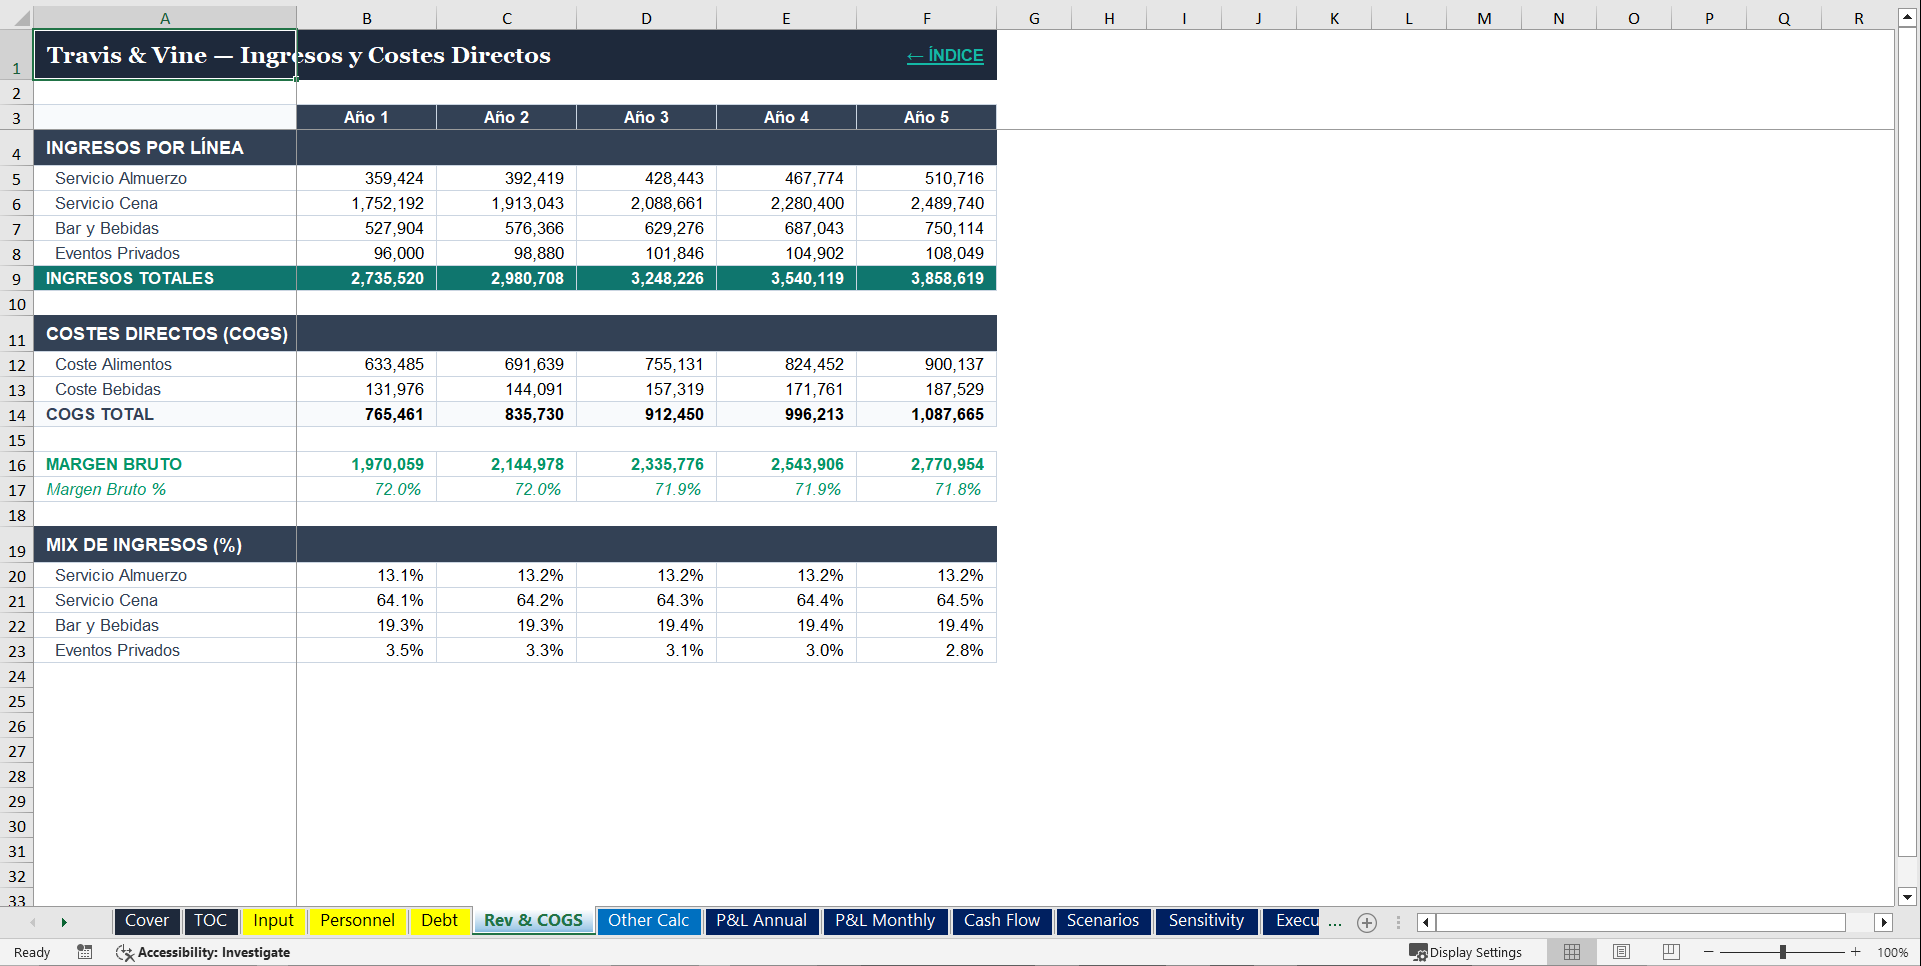Open the Debt sheet tab
Image resolution: width=1921 pixels, height=966 pixels.
coord(439,921)
